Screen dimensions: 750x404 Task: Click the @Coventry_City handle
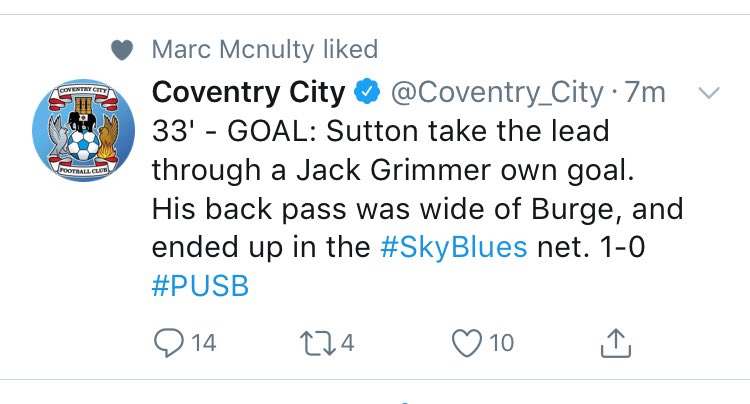tap(497, 93)
